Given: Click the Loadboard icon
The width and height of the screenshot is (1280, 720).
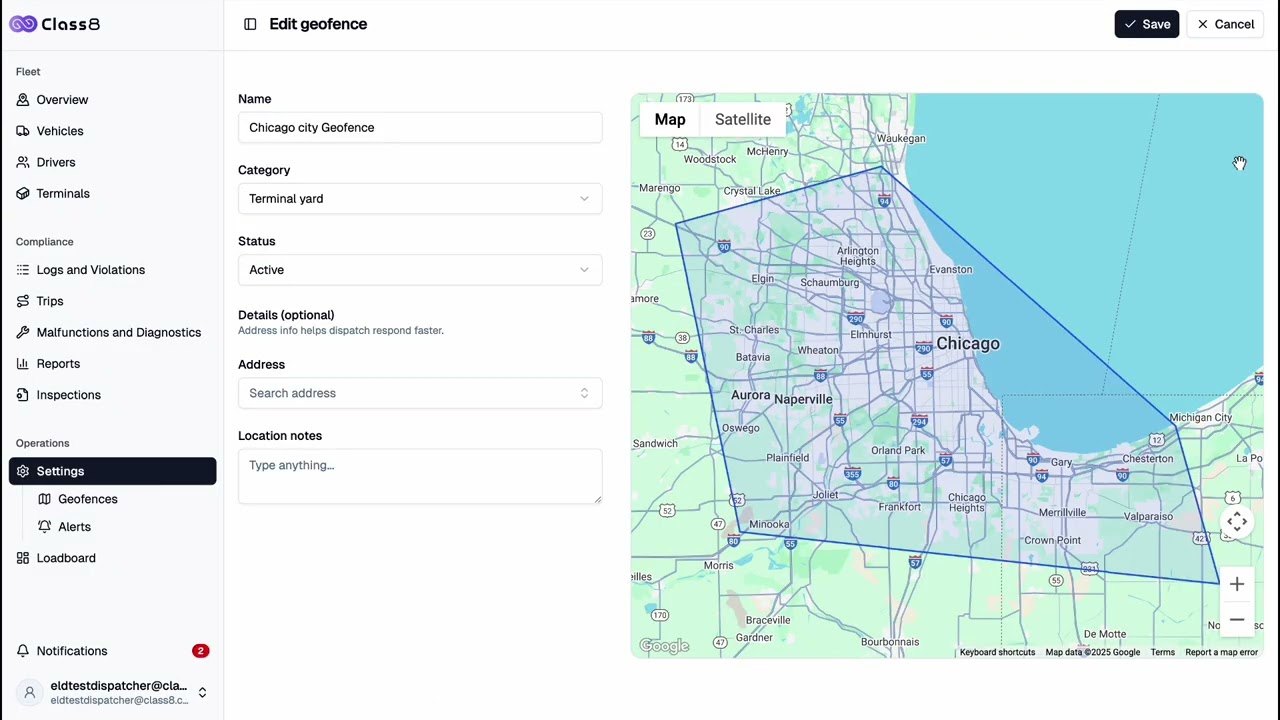Looking at the screenshot, I should 23,558.
